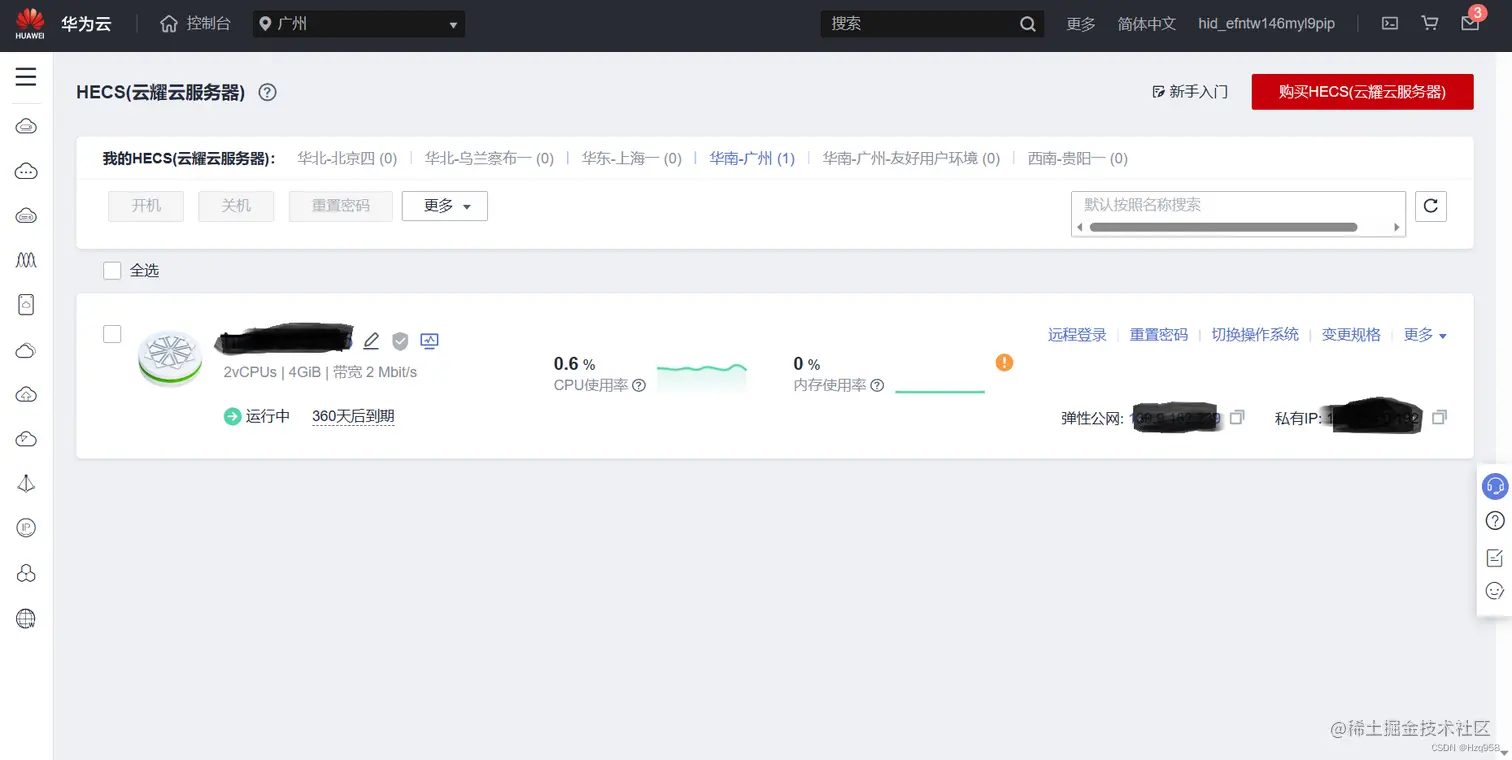Open 新手入门 guide link
1512x760 pixels.
1190,92
